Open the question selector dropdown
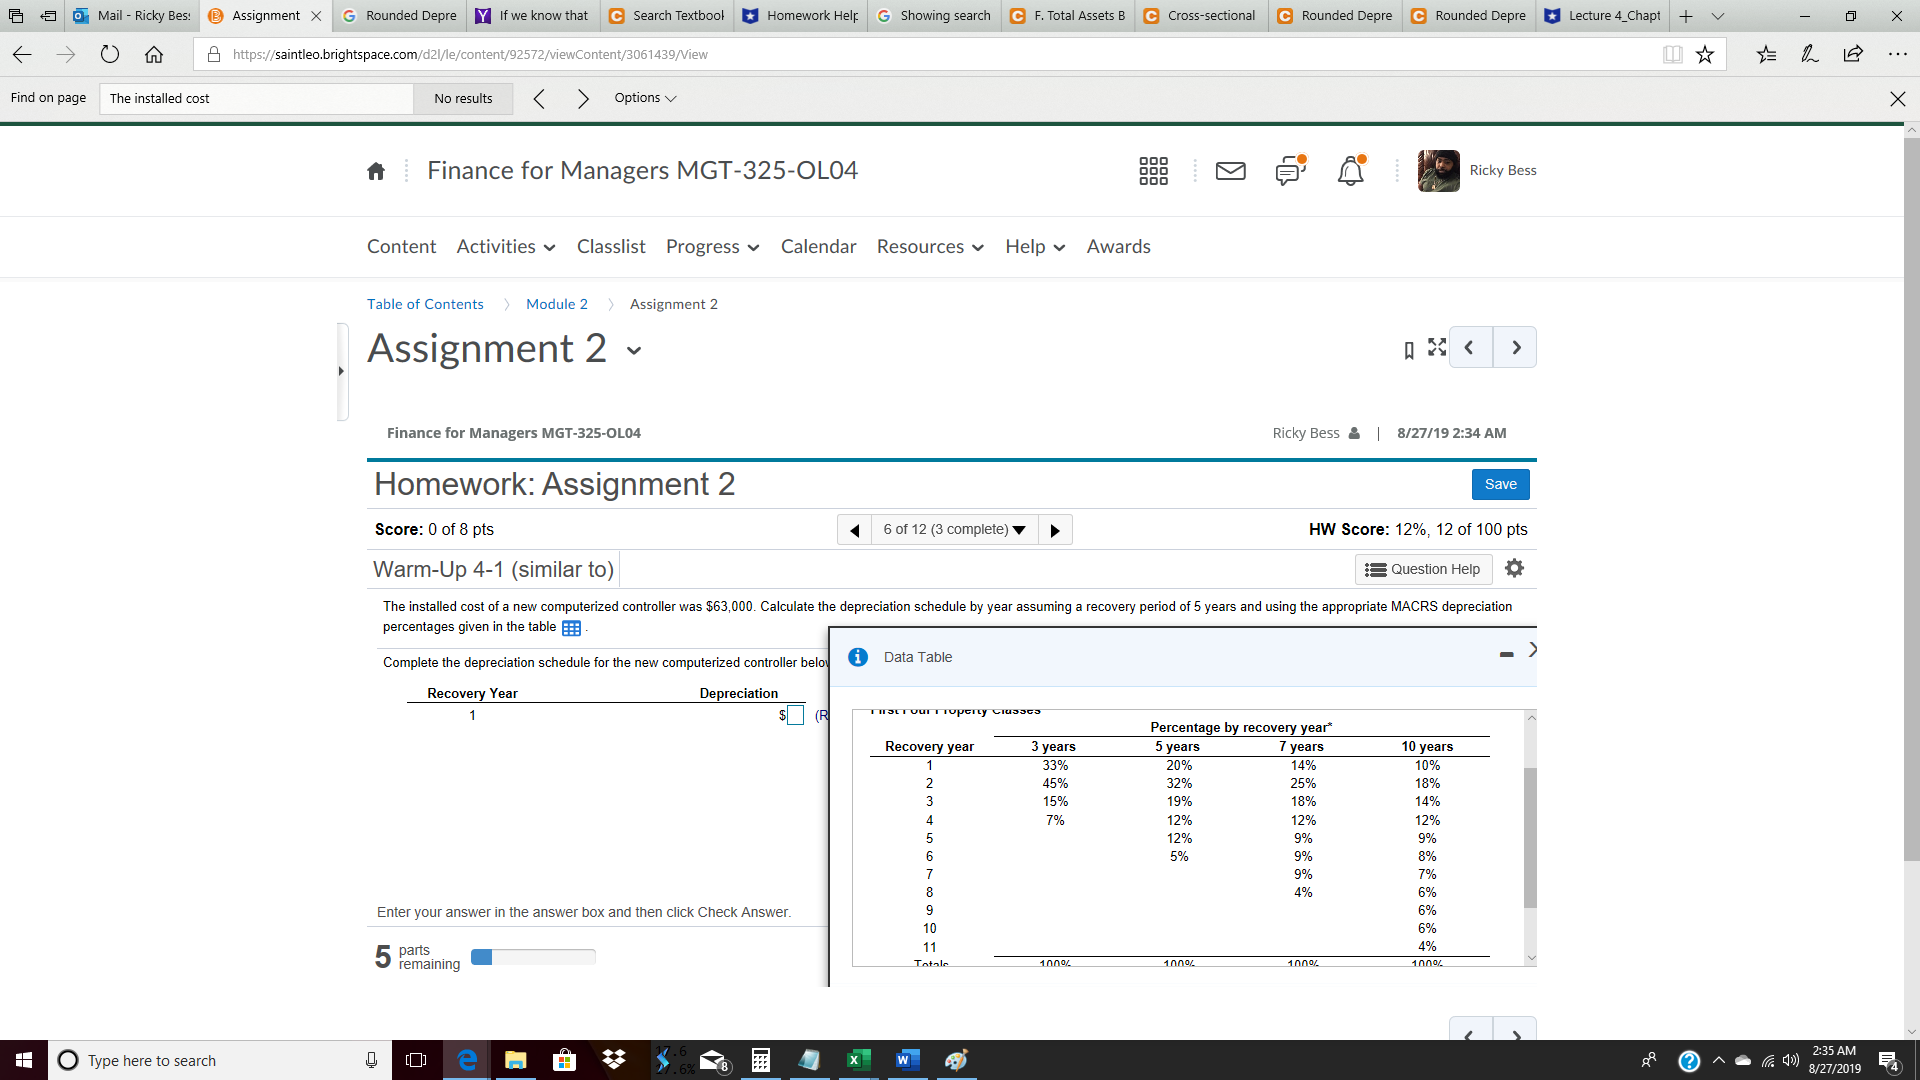This screenshot has height=1080, width=1920. tap(954, 529)
